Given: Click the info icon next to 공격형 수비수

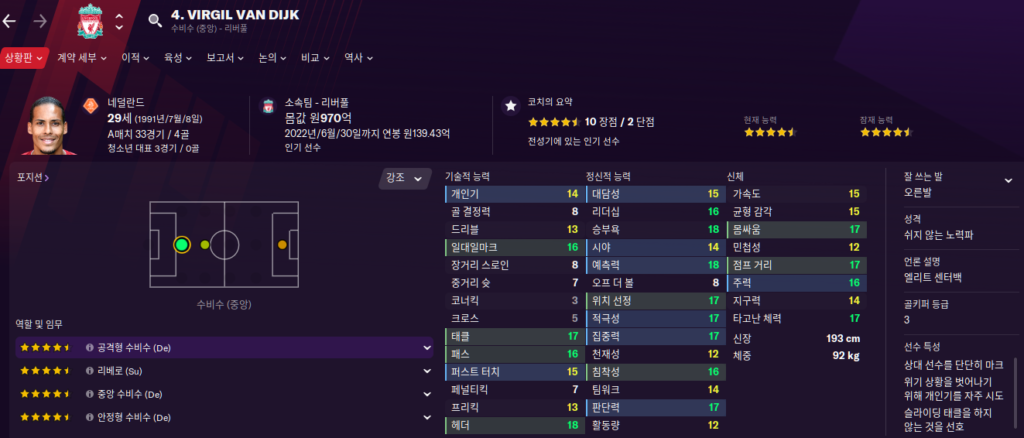Looking at the screenshot, I should 89,348.
